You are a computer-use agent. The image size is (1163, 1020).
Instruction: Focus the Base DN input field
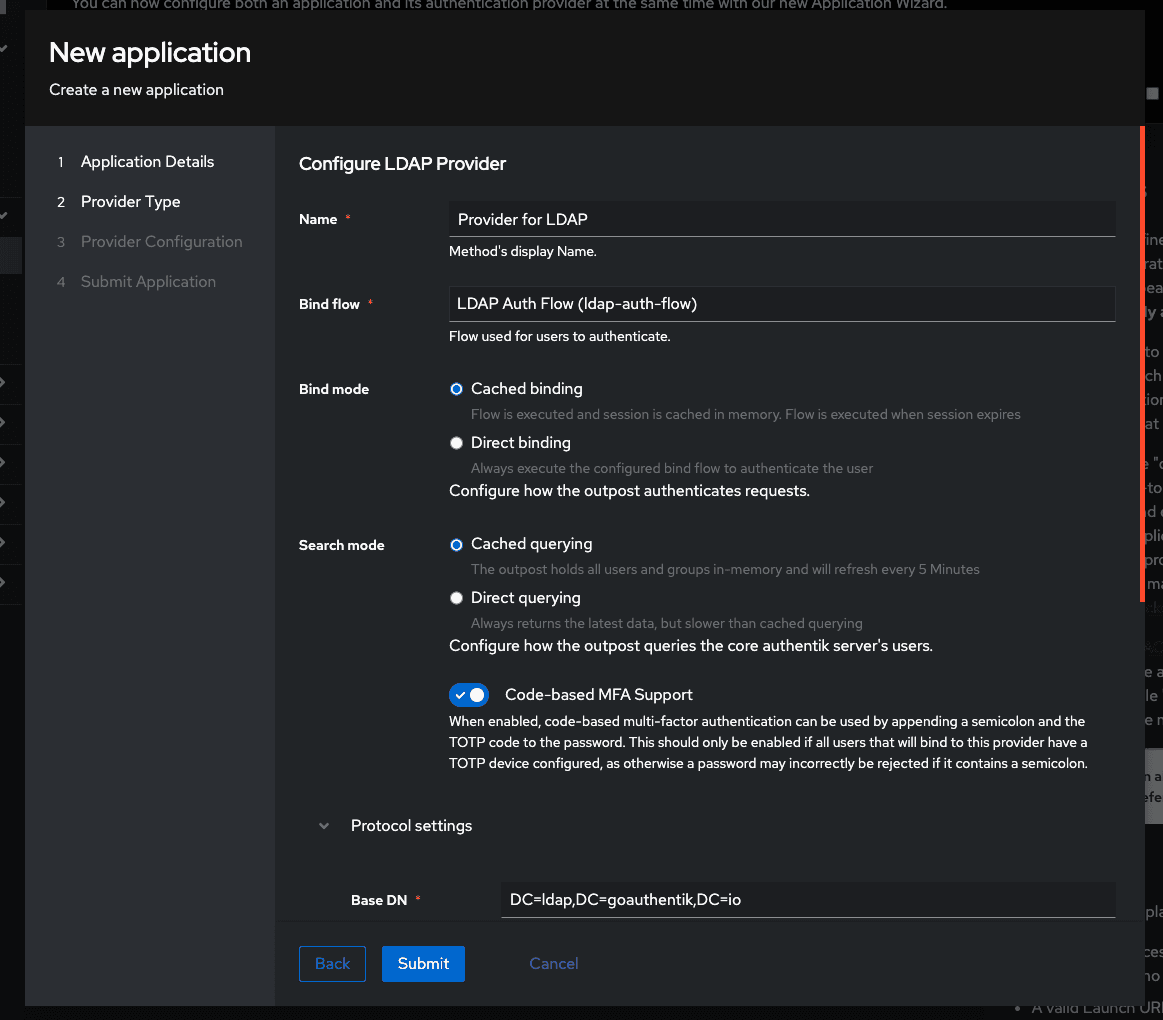(806, 900)
